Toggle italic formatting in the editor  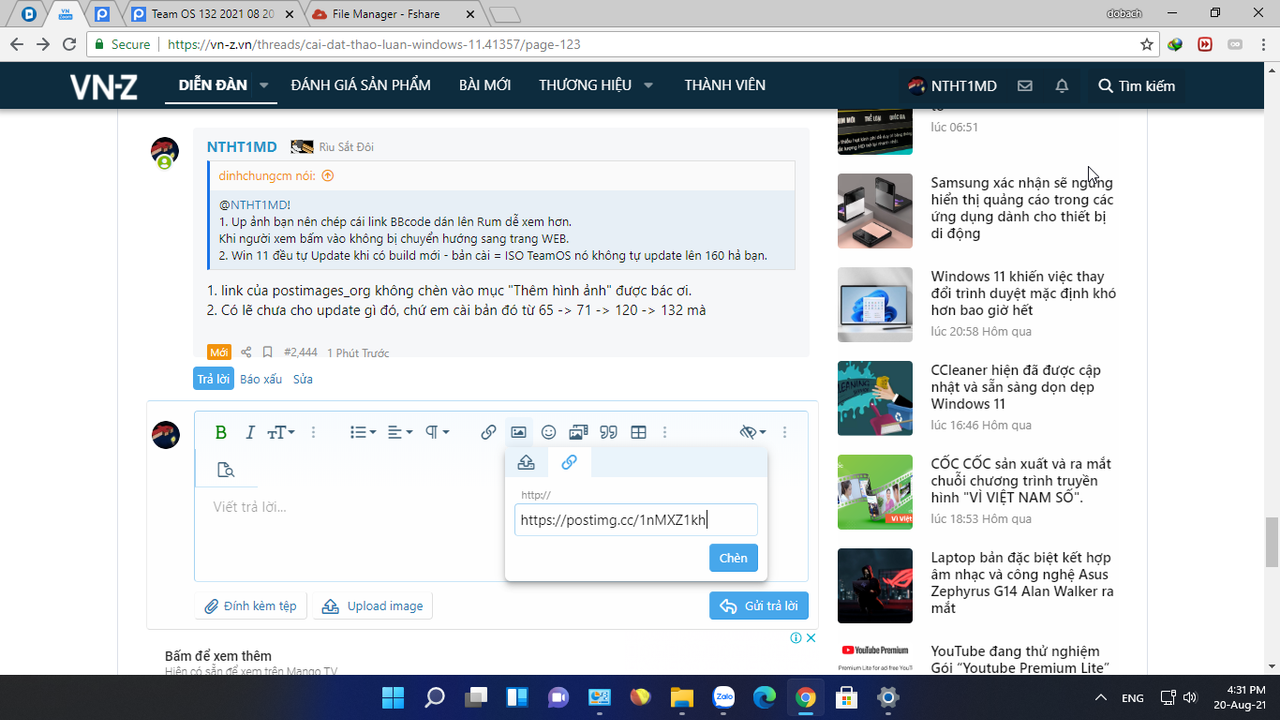point(251,432)
